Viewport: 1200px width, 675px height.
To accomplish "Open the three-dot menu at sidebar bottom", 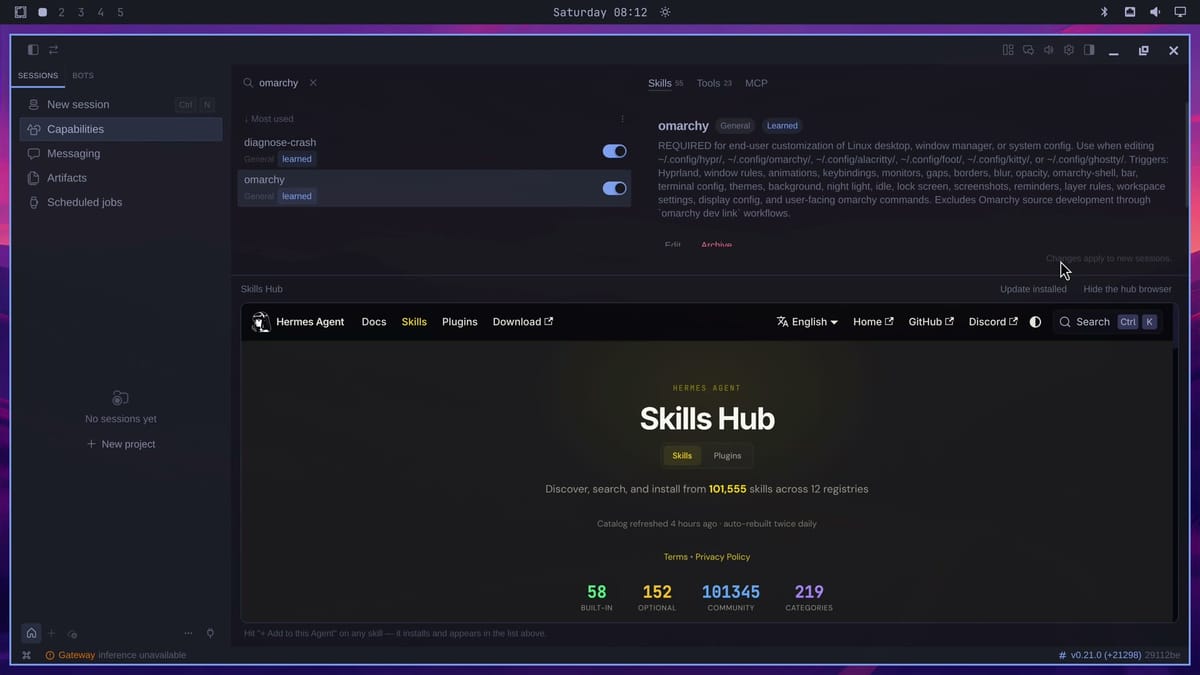I will [x=188, y=633].
